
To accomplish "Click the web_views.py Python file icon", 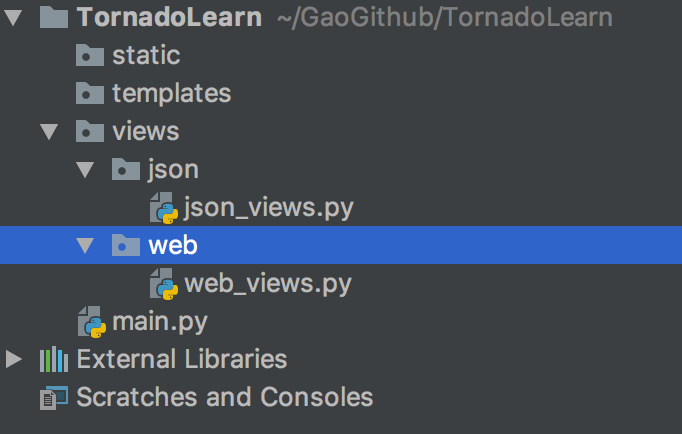I will coord(163,284).
